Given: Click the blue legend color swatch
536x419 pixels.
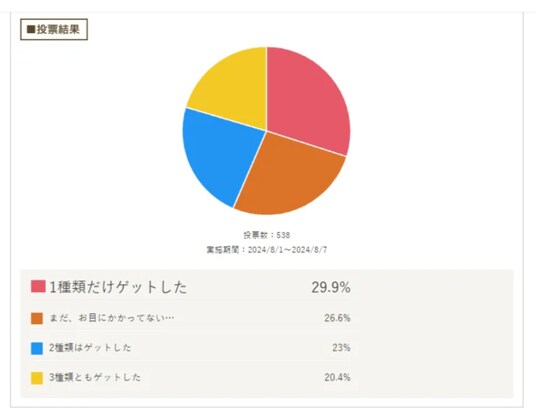Looking at the screenshot, I should click(37, 348).
